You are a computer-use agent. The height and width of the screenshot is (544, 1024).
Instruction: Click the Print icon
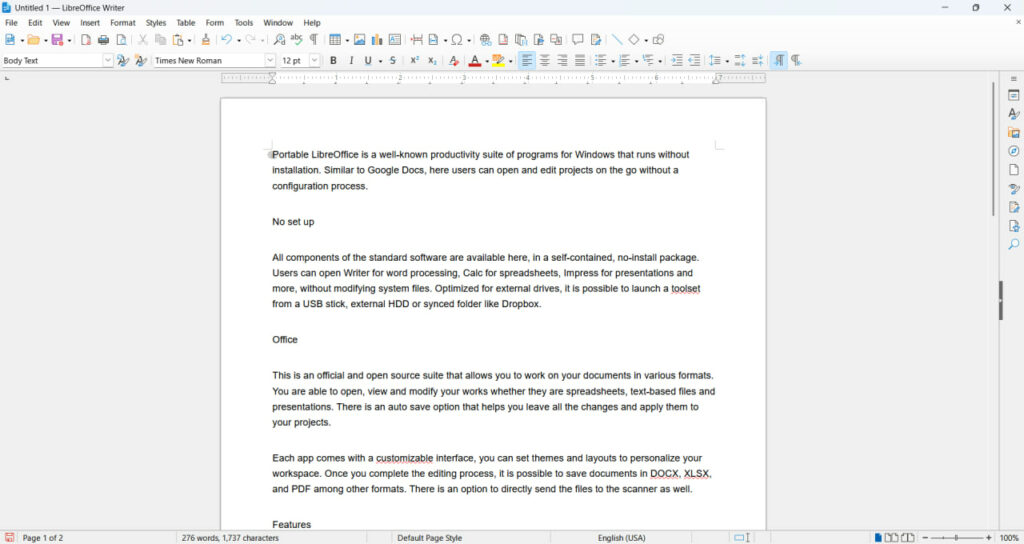point(103,40)
